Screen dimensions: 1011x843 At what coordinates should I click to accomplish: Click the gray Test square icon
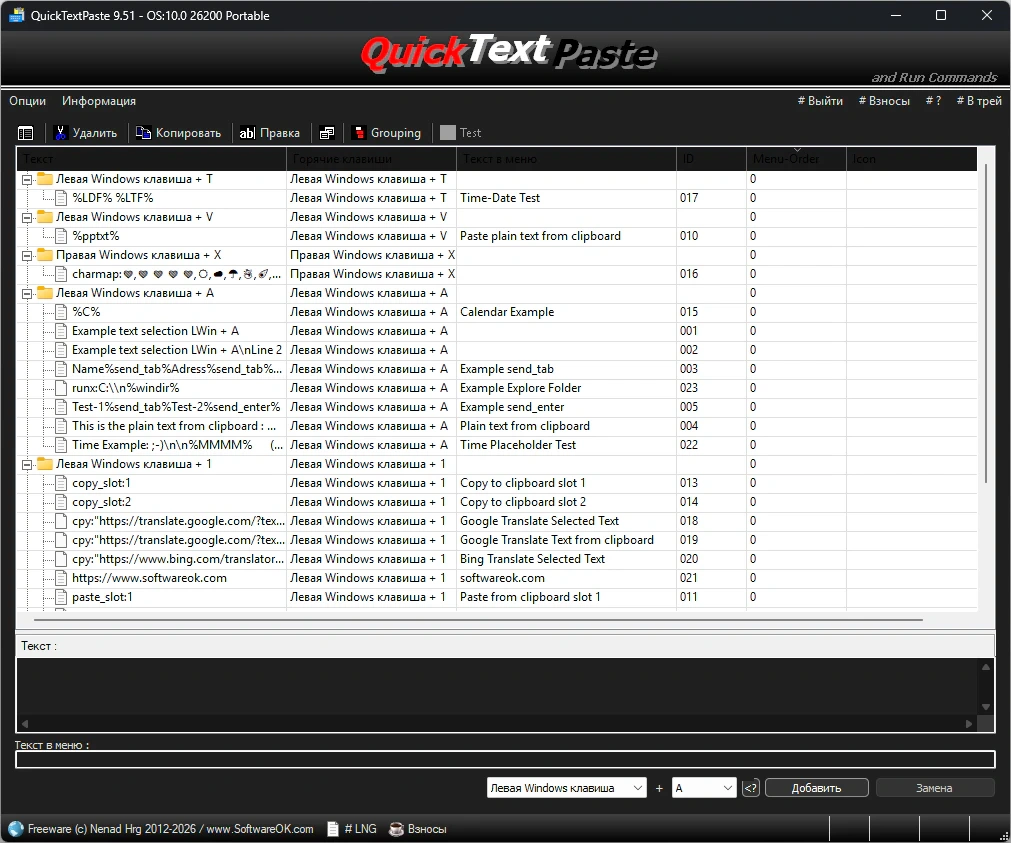447,132
